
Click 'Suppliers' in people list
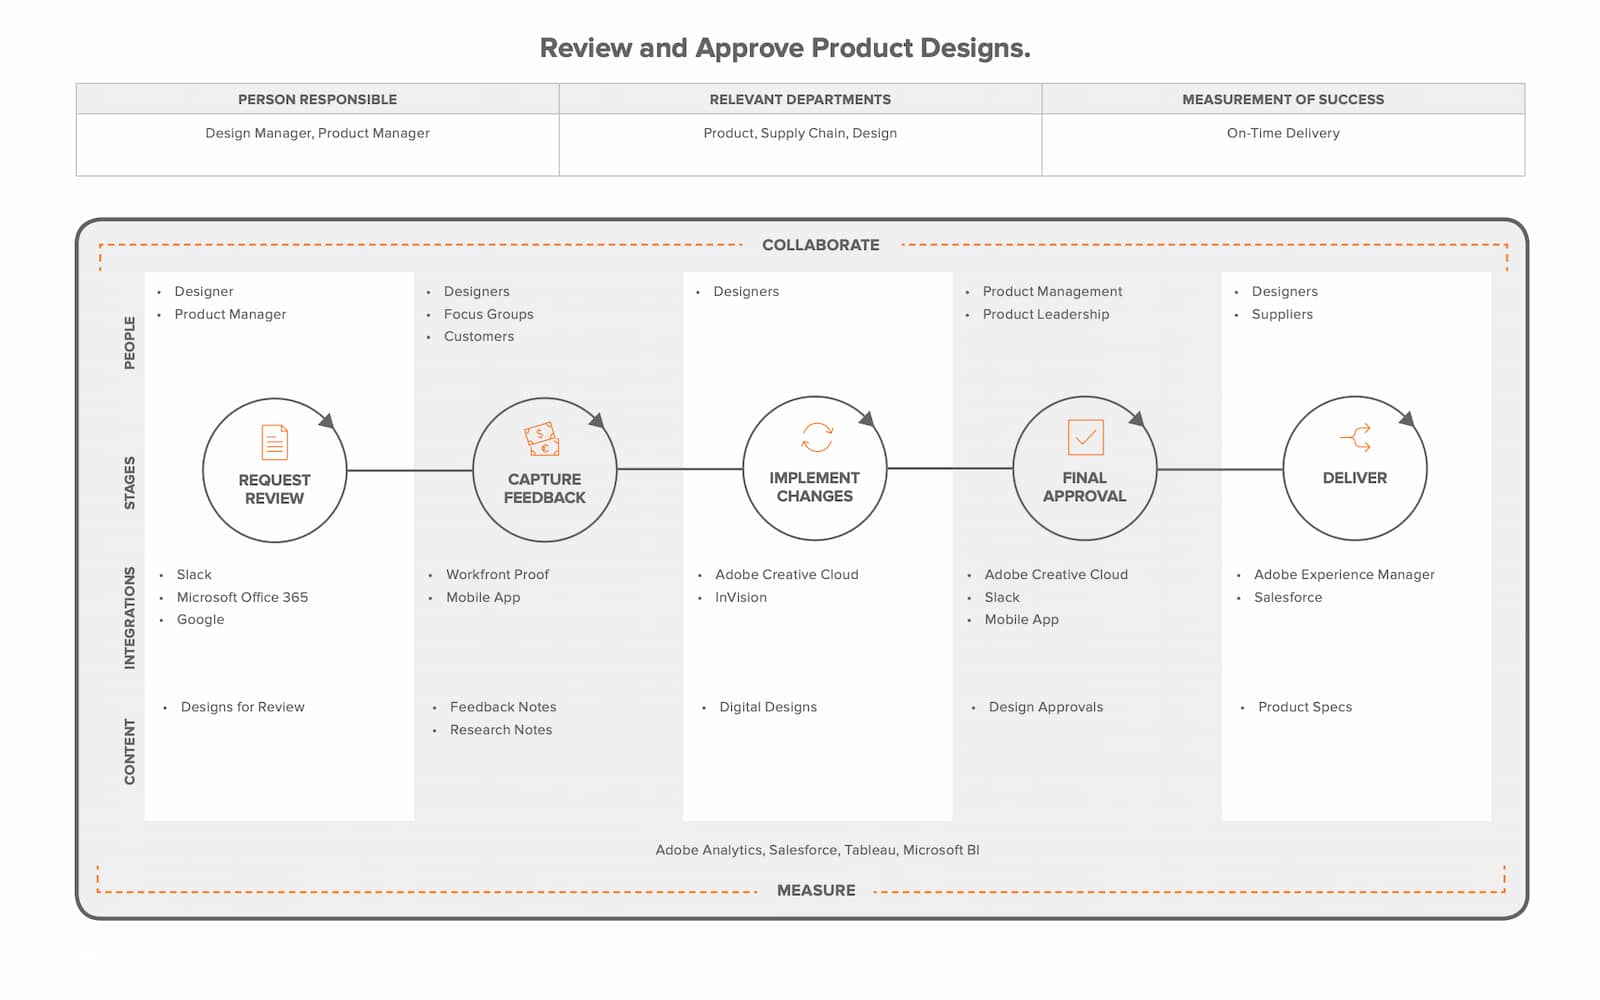pyautogui.click(x=1282, y=314)
